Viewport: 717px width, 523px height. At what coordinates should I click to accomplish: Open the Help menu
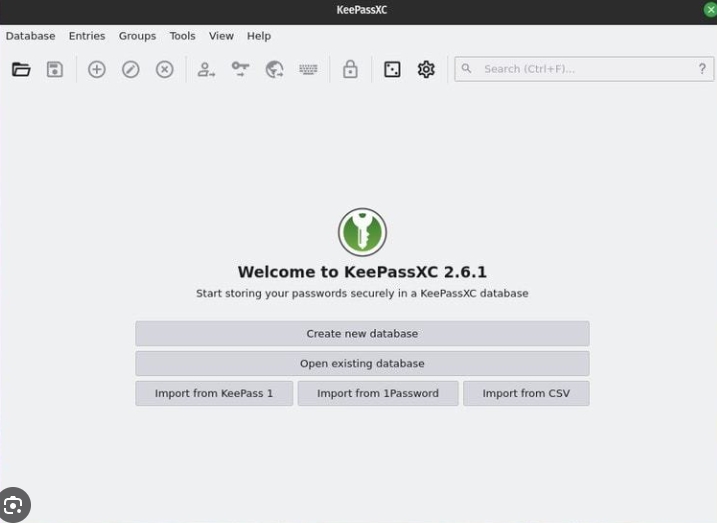click(259, 36)
